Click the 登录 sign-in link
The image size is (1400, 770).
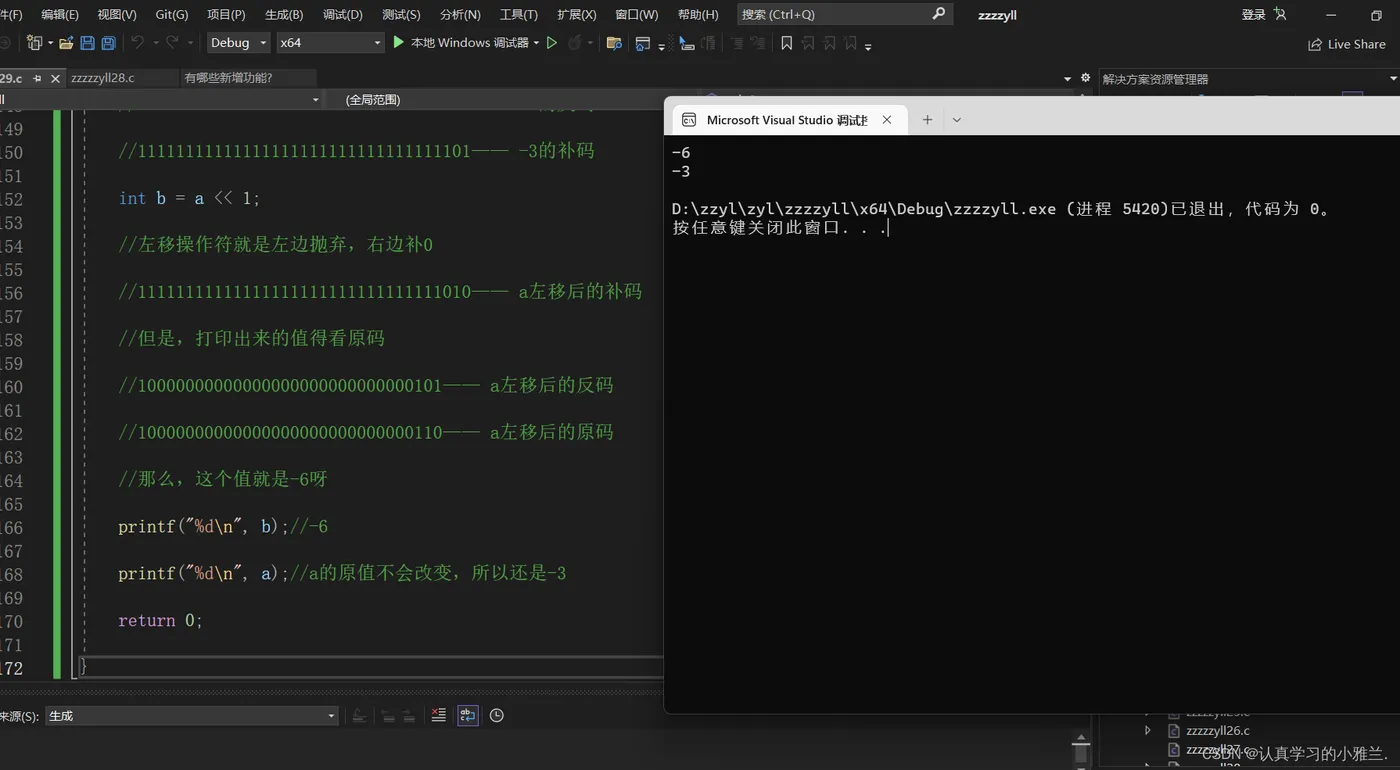[x=1253, y=14]
